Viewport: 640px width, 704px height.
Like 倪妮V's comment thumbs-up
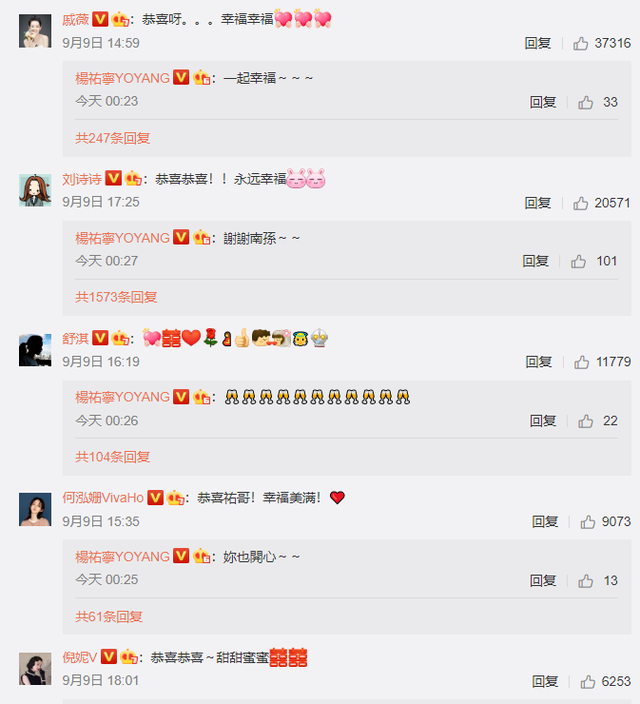click(587, 682)
